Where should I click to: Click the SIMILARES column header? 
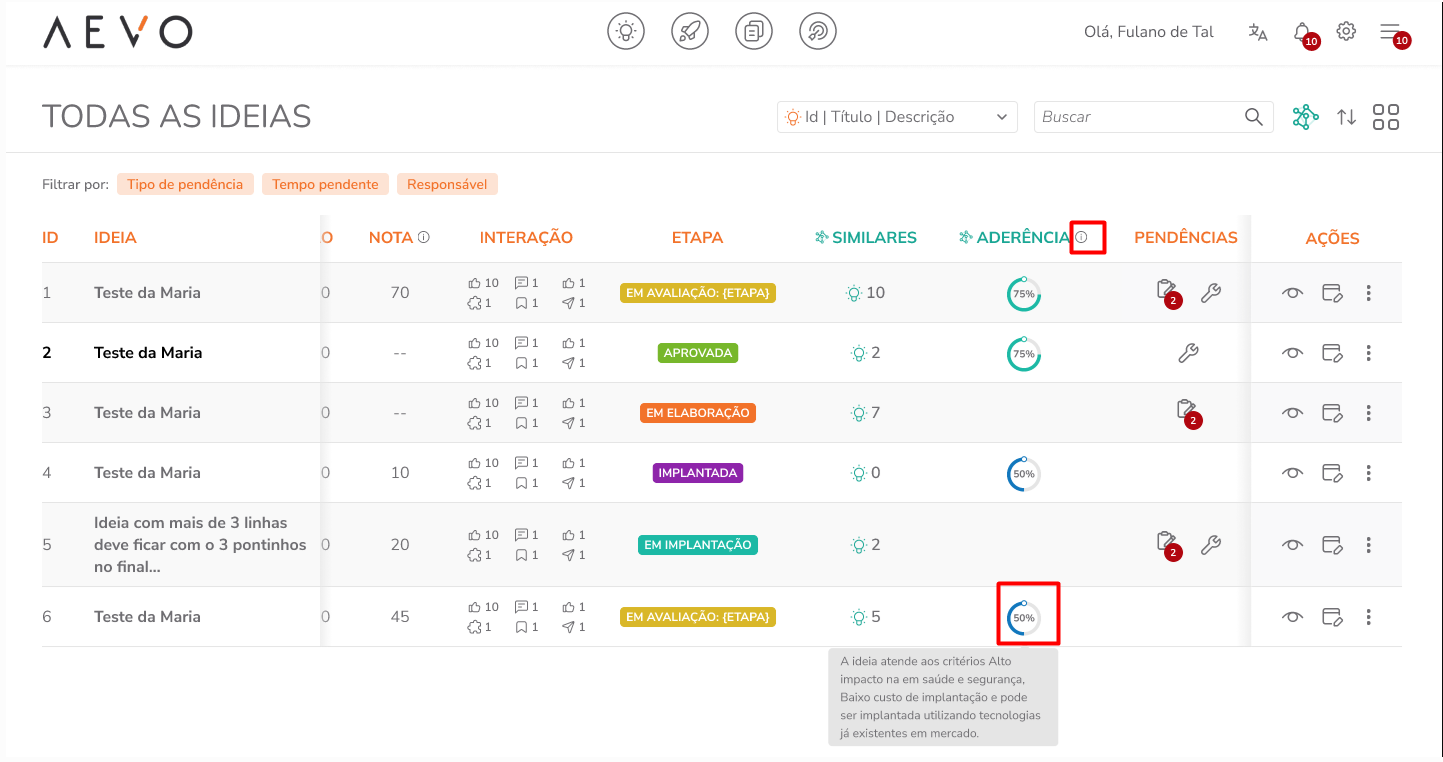click(866, 238)
